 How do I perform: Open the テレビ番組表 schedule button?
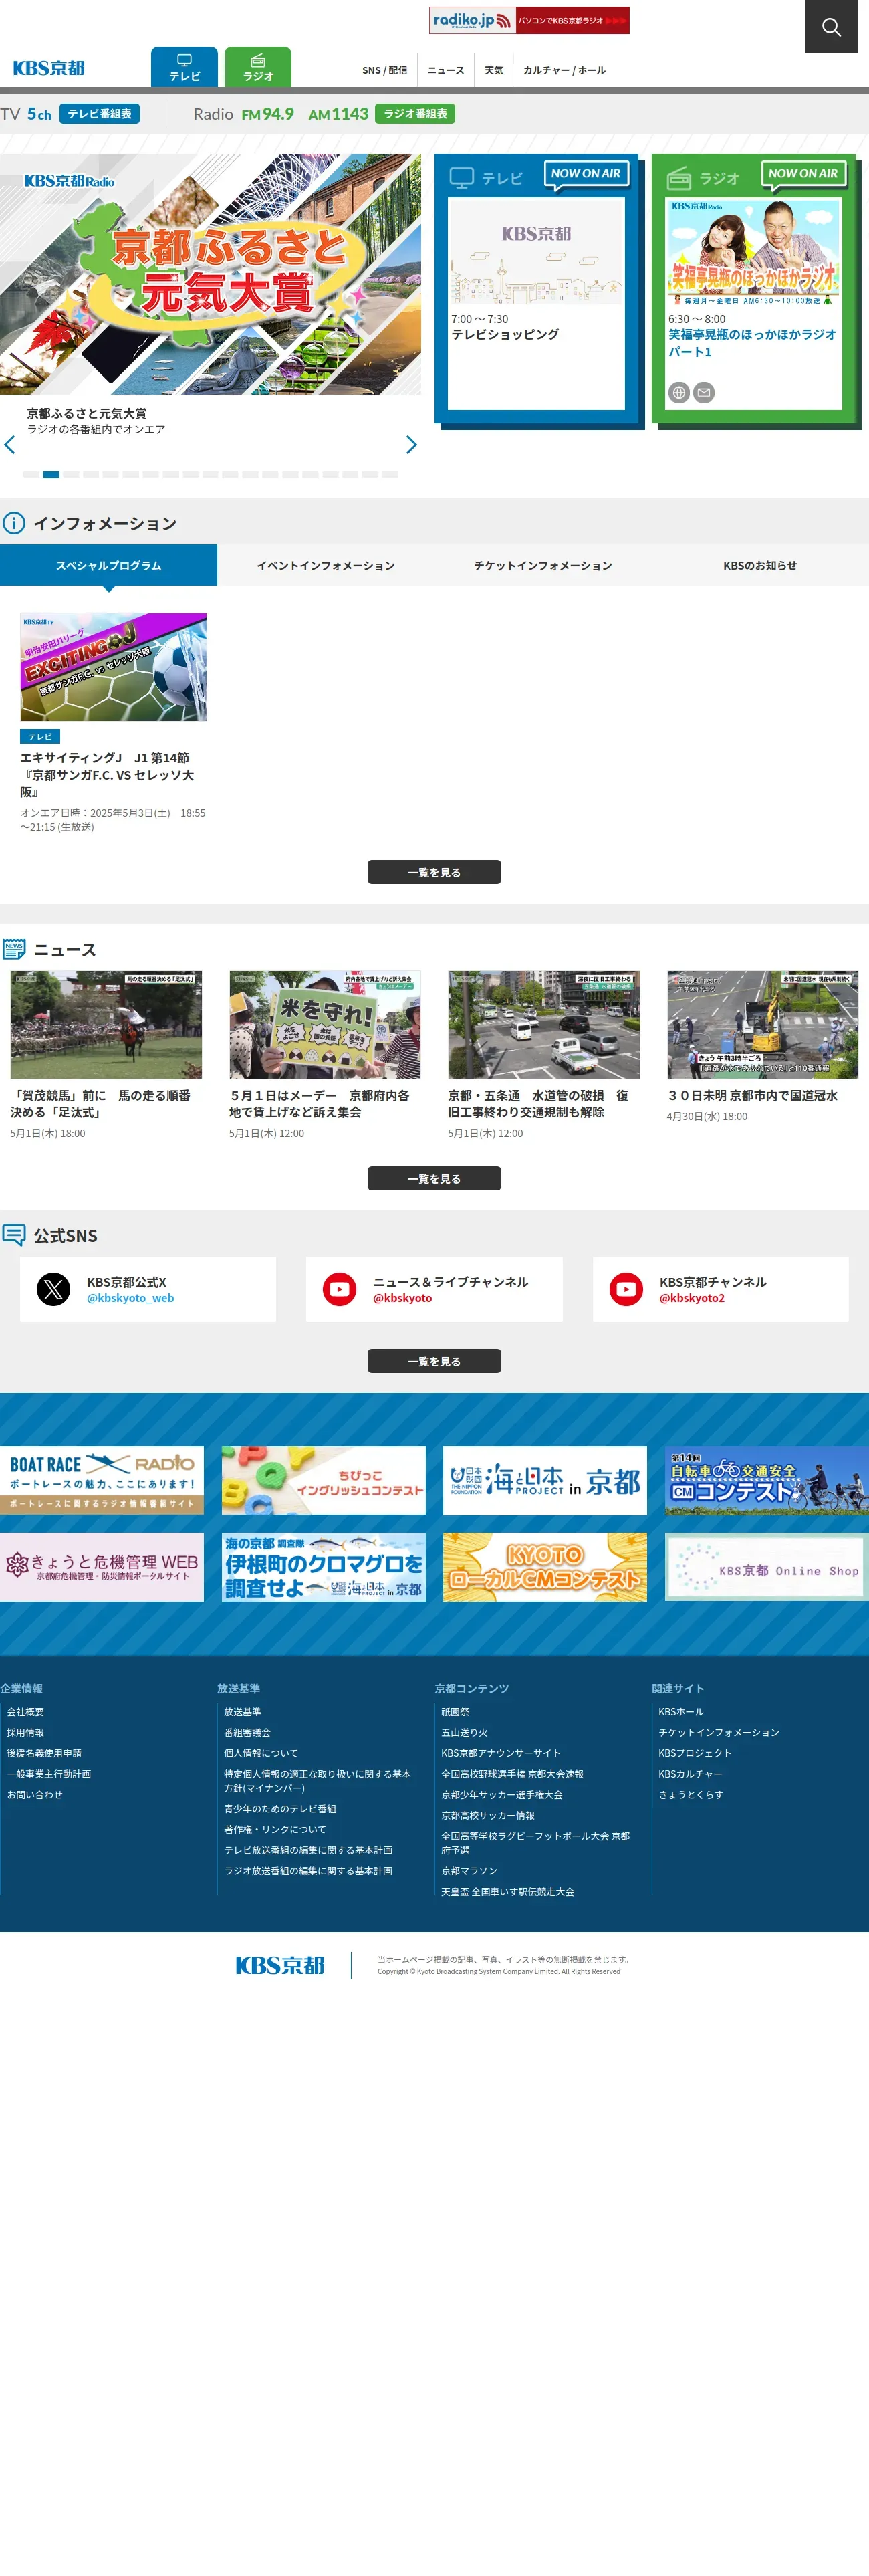100,114
